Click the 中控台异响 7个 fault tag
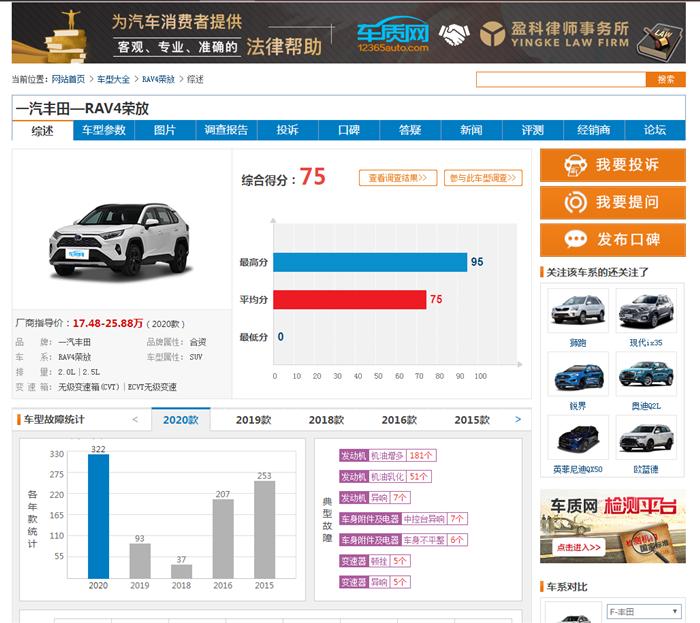 click(403, 519)
